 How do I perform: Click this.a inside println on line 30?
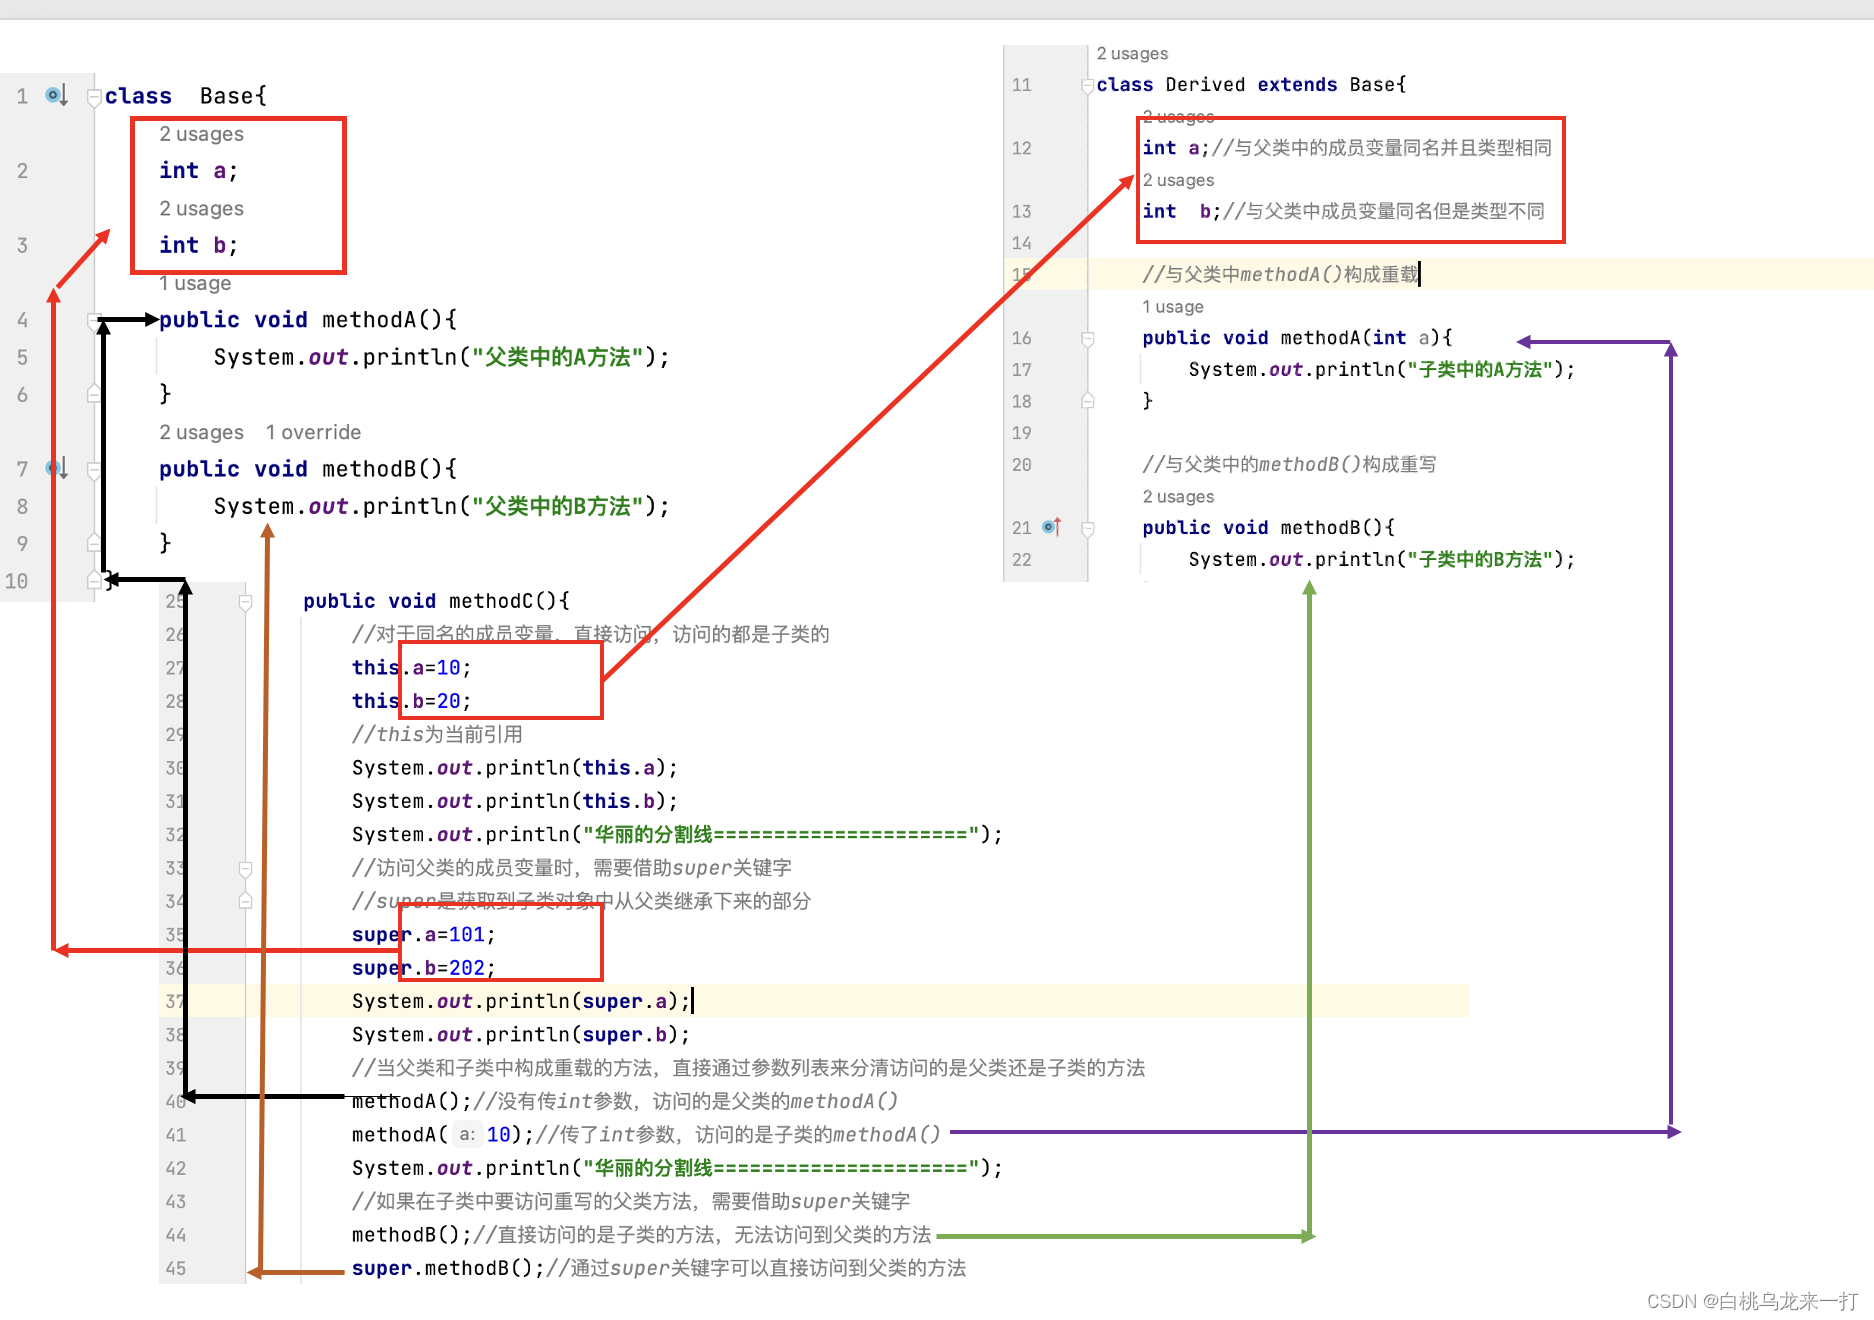pos(619,768)
